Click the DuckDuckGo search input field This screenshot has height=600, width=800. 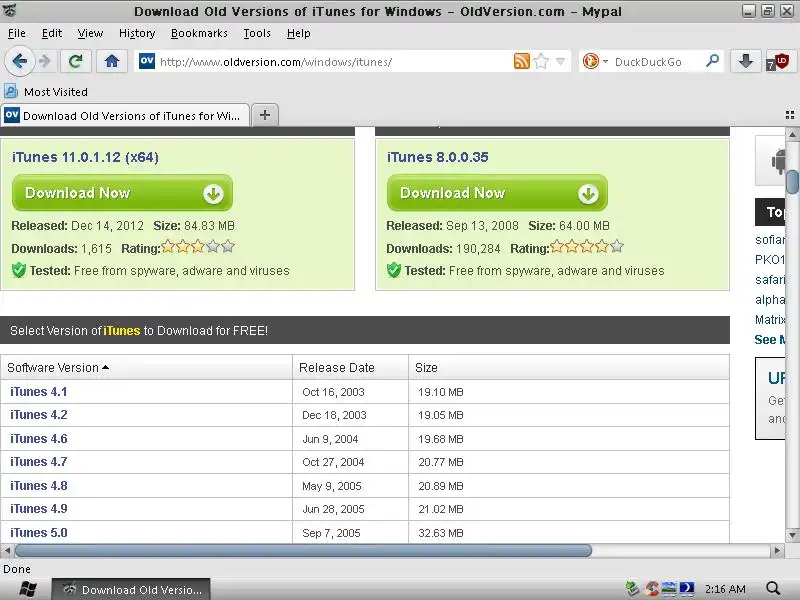pyautogui.click(x=657, y=62)
